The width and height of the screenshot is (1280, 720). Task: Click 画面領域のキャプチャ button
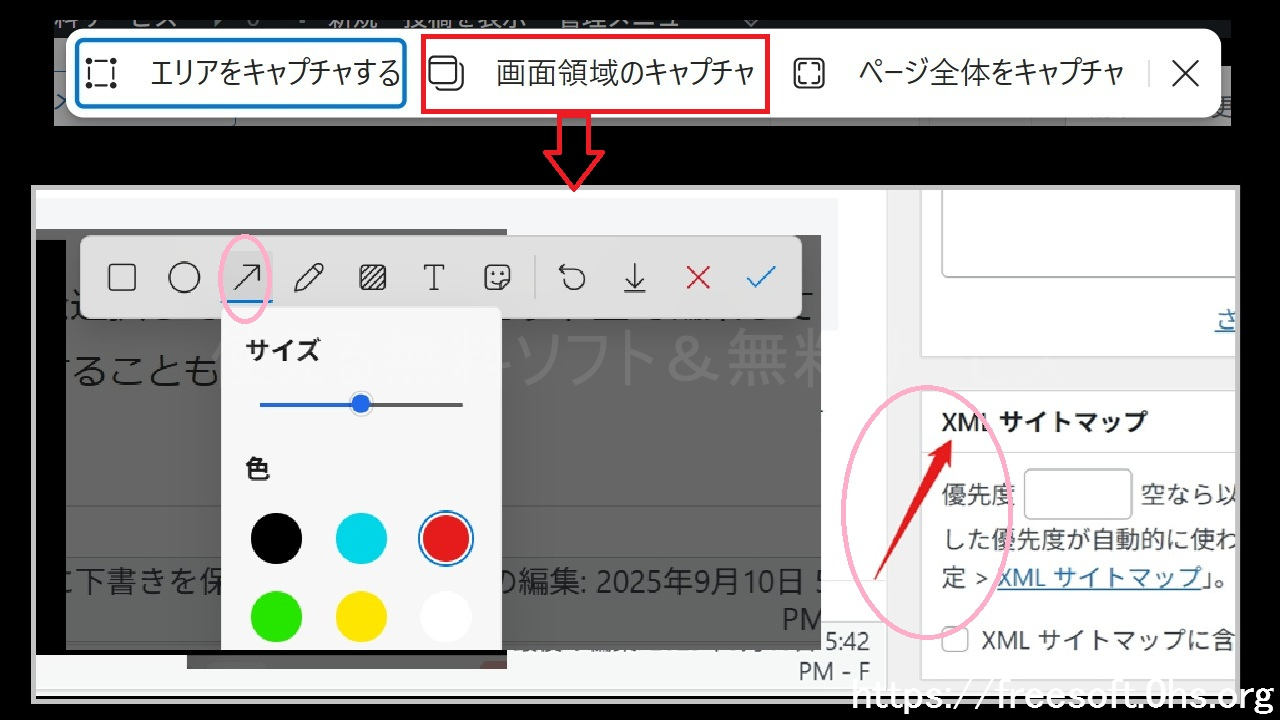(x=595, y=73)
